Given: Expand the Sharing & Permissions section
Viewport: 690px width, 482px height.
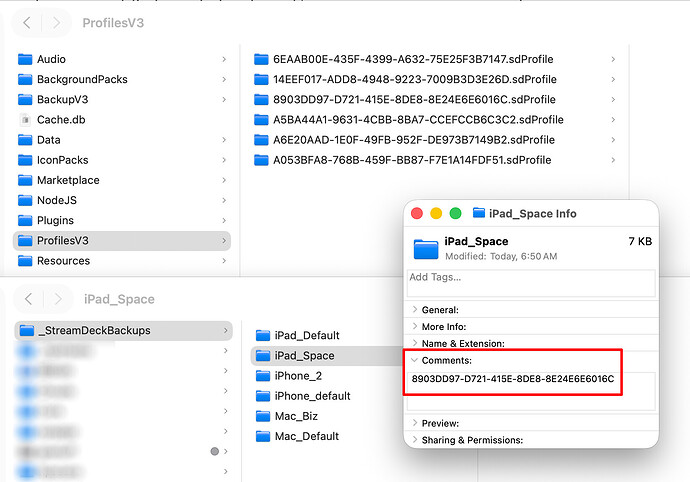Looking at the screenshot, I should point(415,439).
